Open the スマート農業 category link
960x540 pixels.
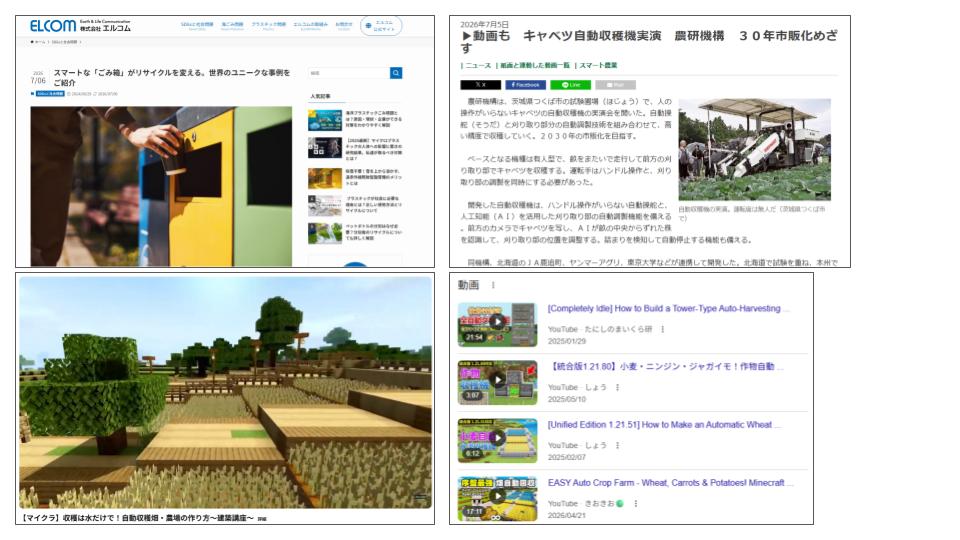tap(596, 66)
